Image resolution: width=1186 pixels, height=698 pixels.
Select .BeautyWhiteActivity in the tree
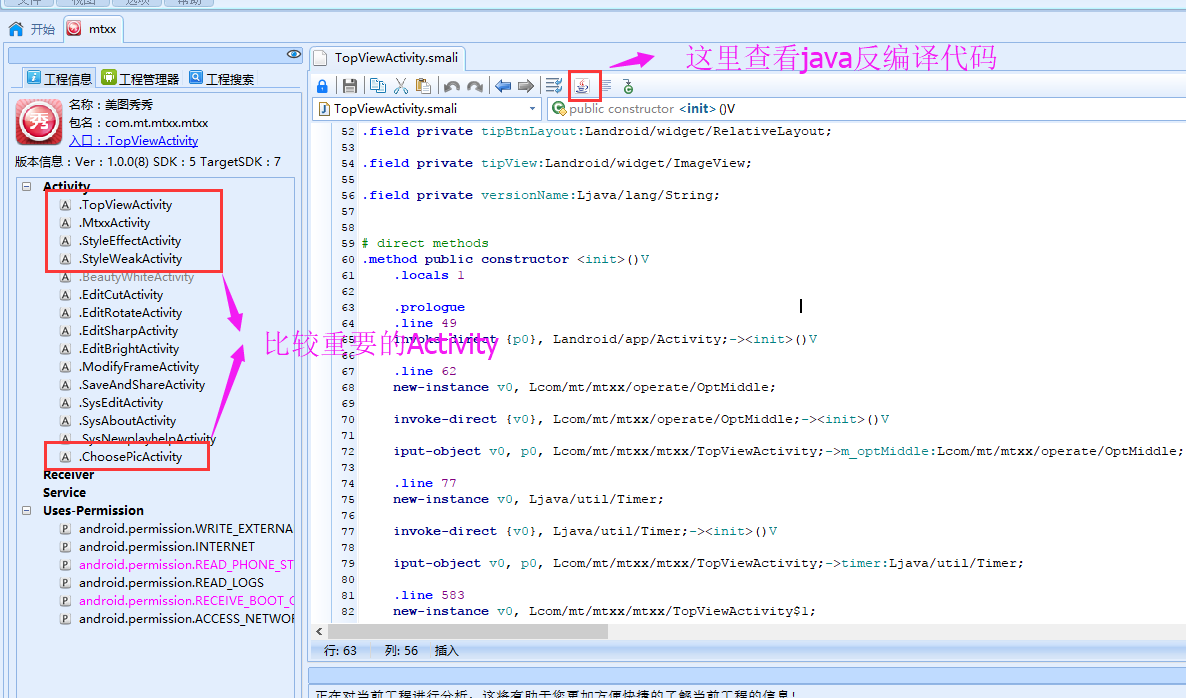tap(136, 278)
